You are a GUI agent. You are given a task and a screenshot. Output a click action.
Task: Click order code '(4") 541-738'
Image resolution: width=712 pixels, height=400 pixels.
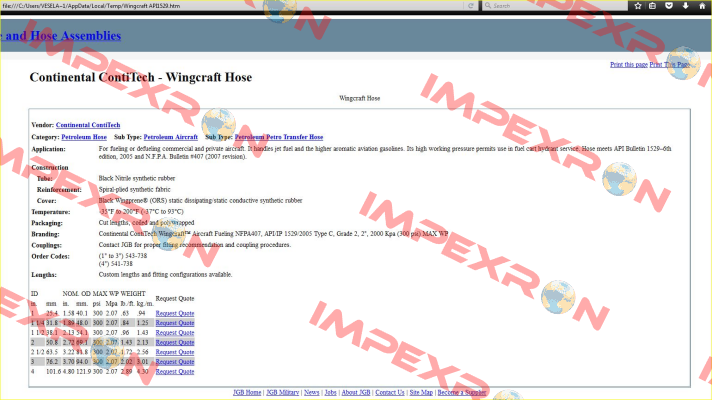coord(115,264)
